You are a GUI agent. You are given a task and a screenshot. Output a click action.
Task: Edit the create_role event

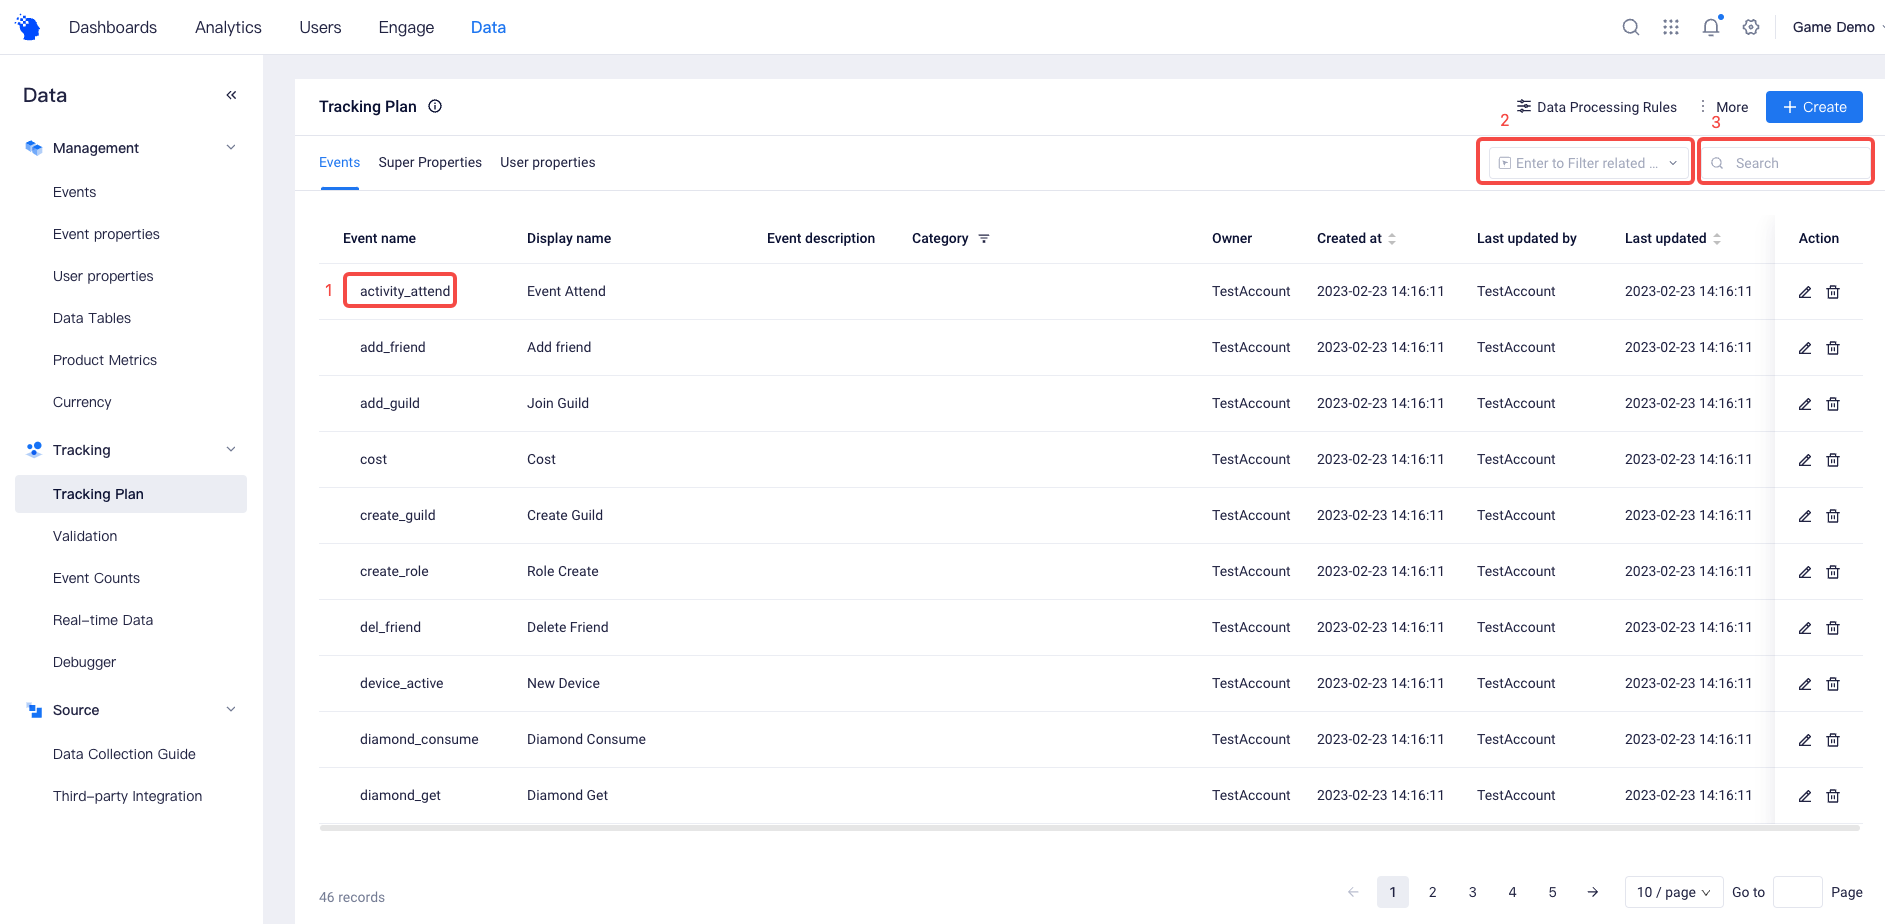point(1805,572)
